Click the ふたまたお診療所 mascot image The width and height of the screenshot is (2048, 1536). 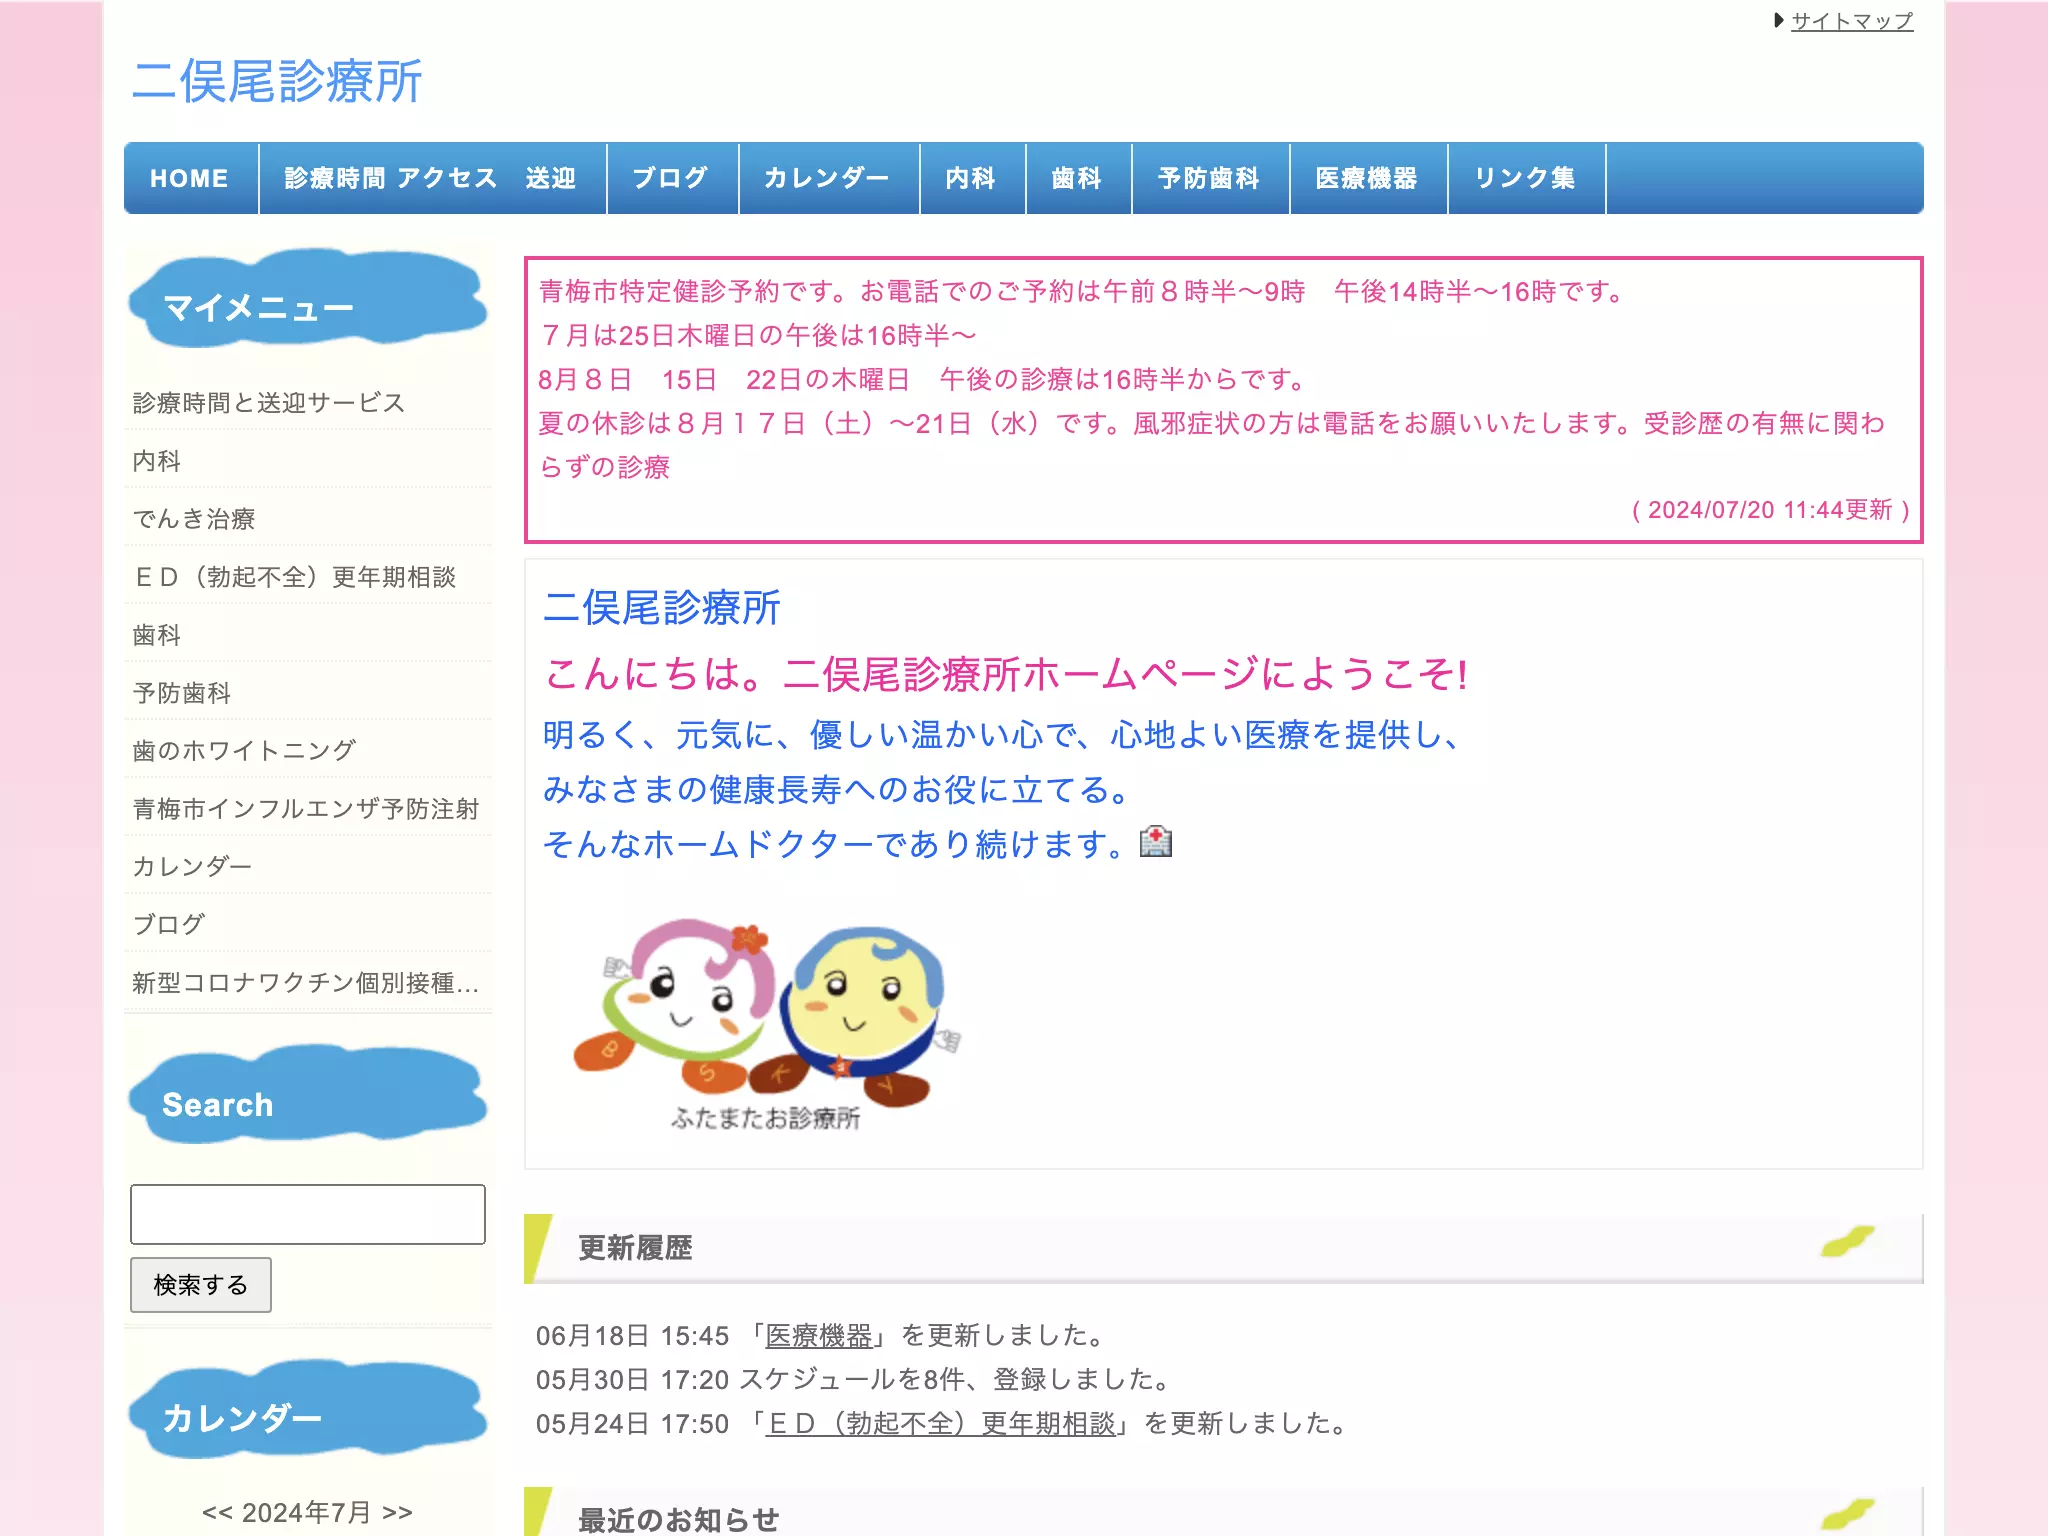click(767, 1025)
